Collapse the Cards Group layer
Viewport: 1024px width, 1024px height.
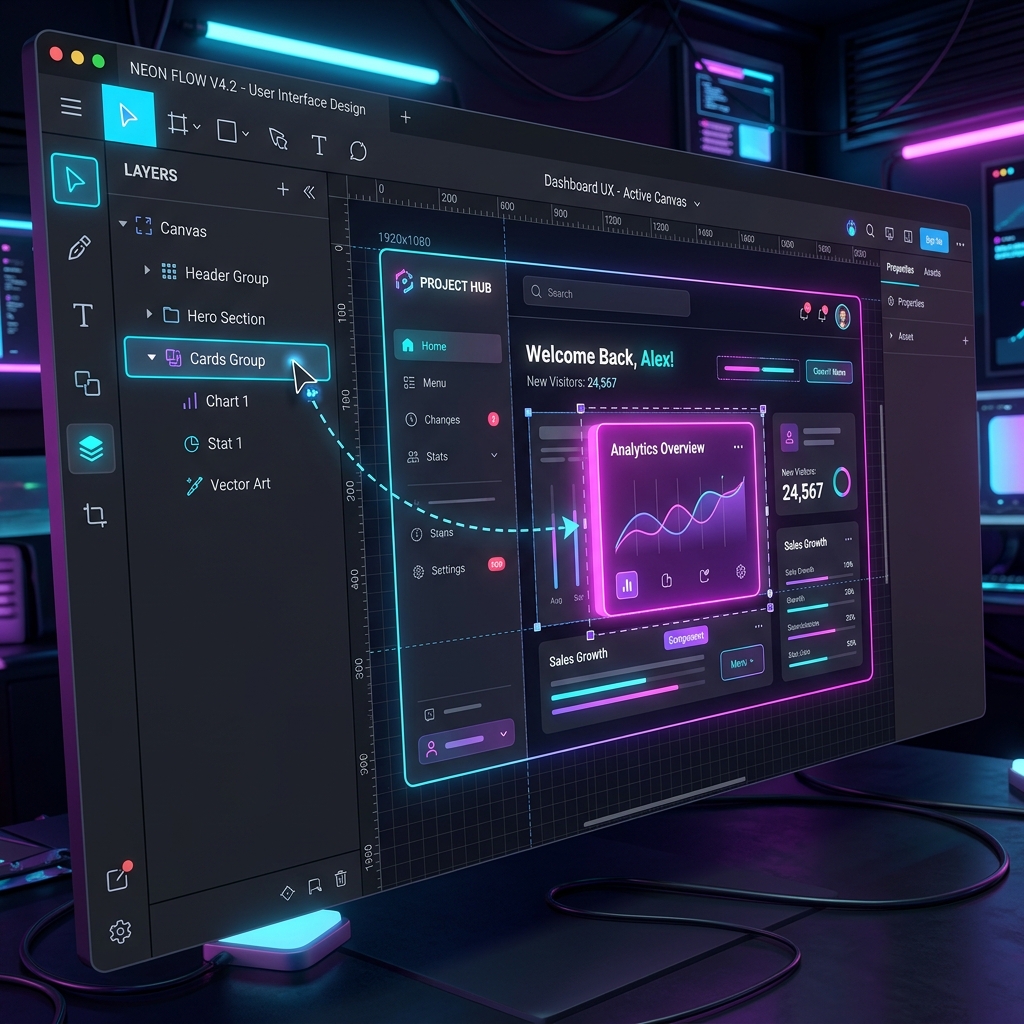click(x=152, y=357)
